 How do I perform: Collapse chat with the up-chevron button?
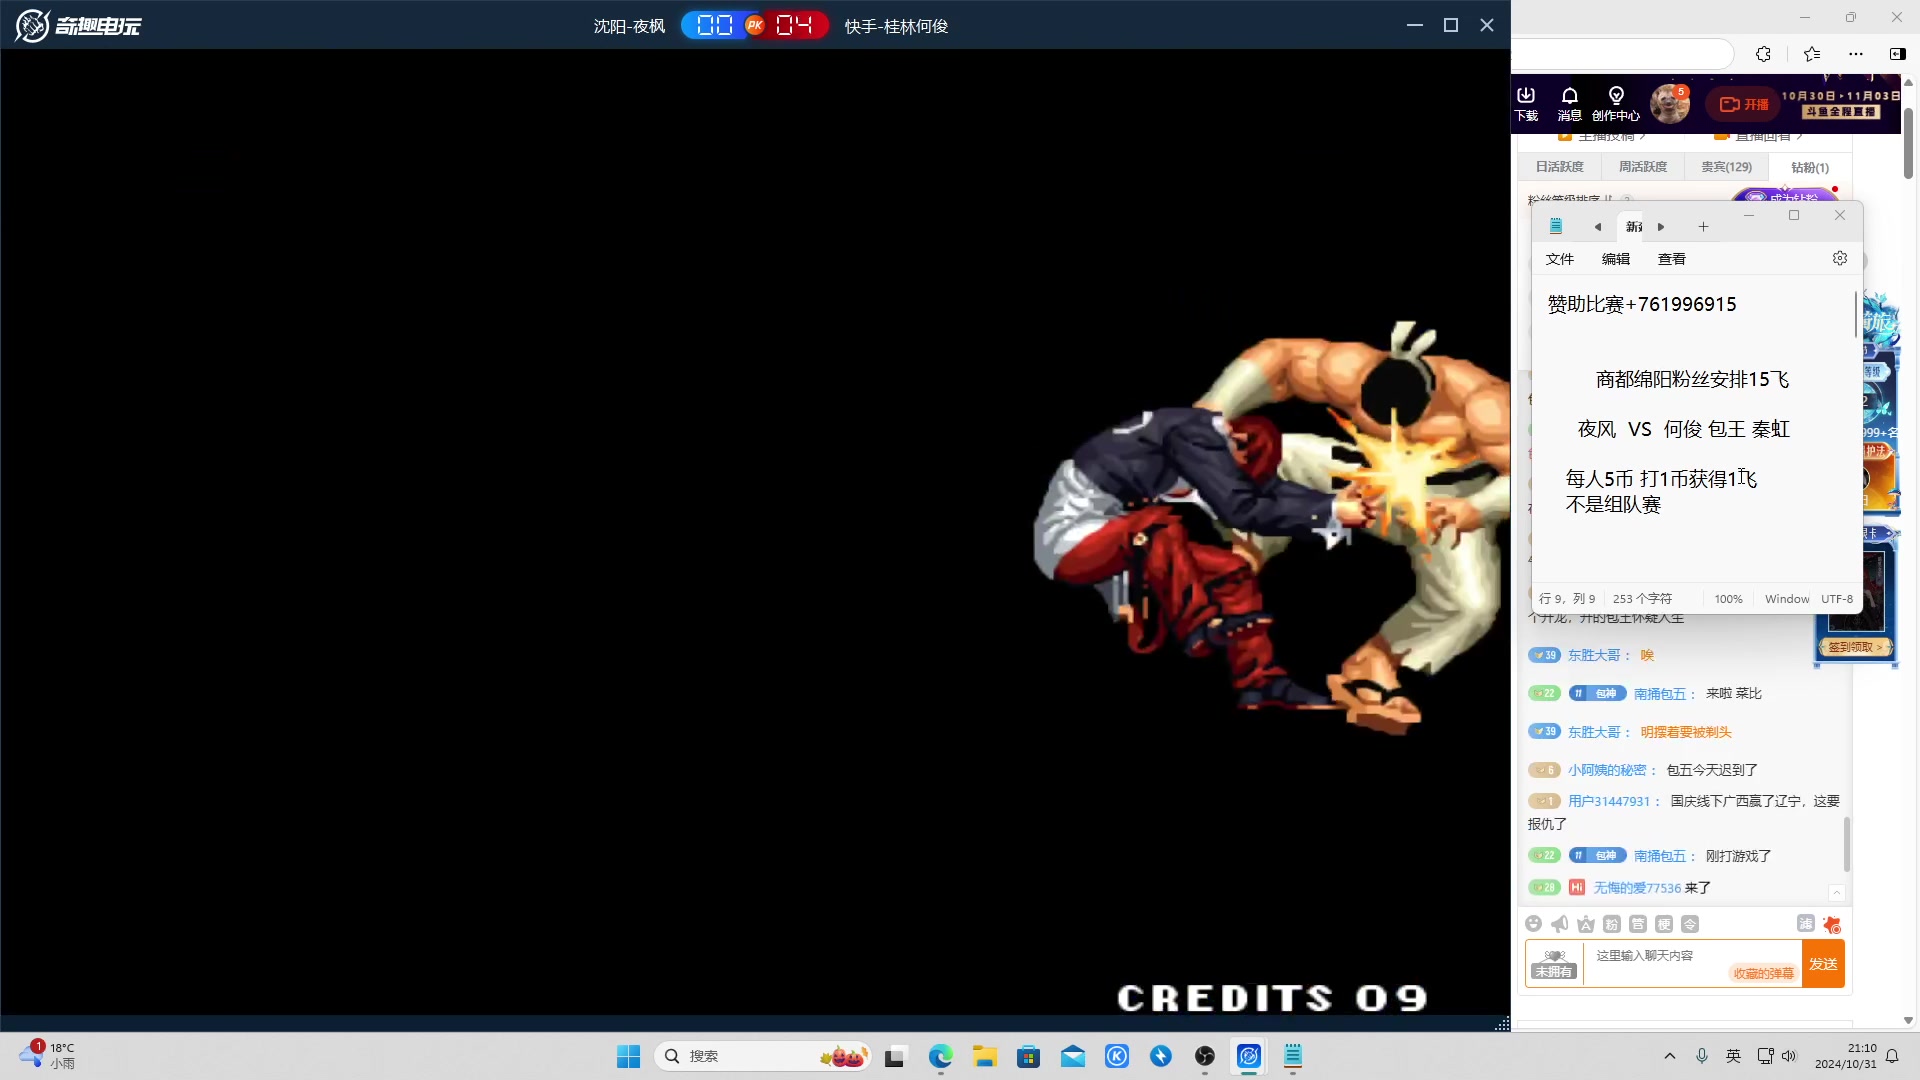(x=1836, y=892)
